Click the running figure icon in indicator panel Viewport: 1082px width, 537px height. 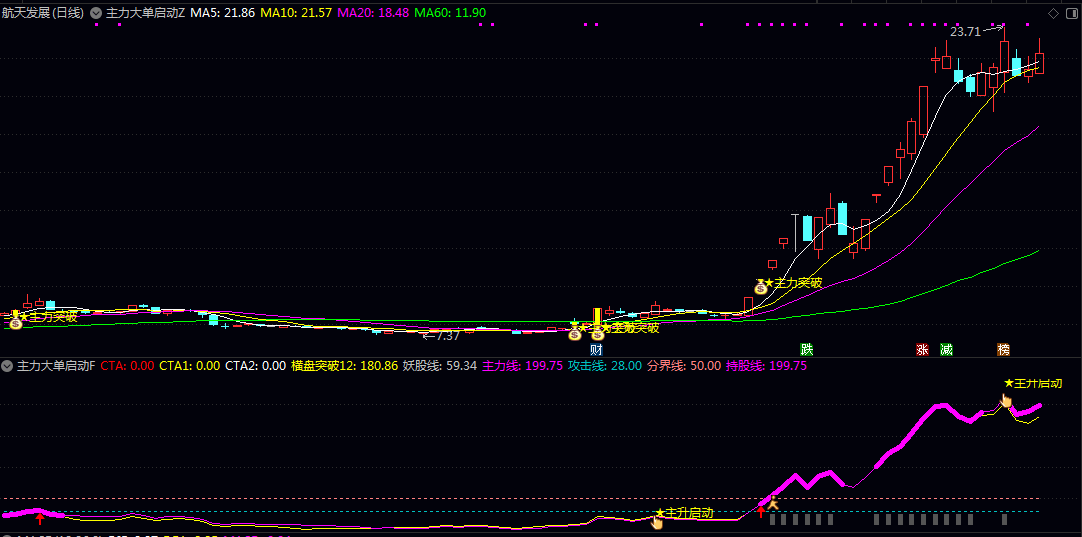774,504
